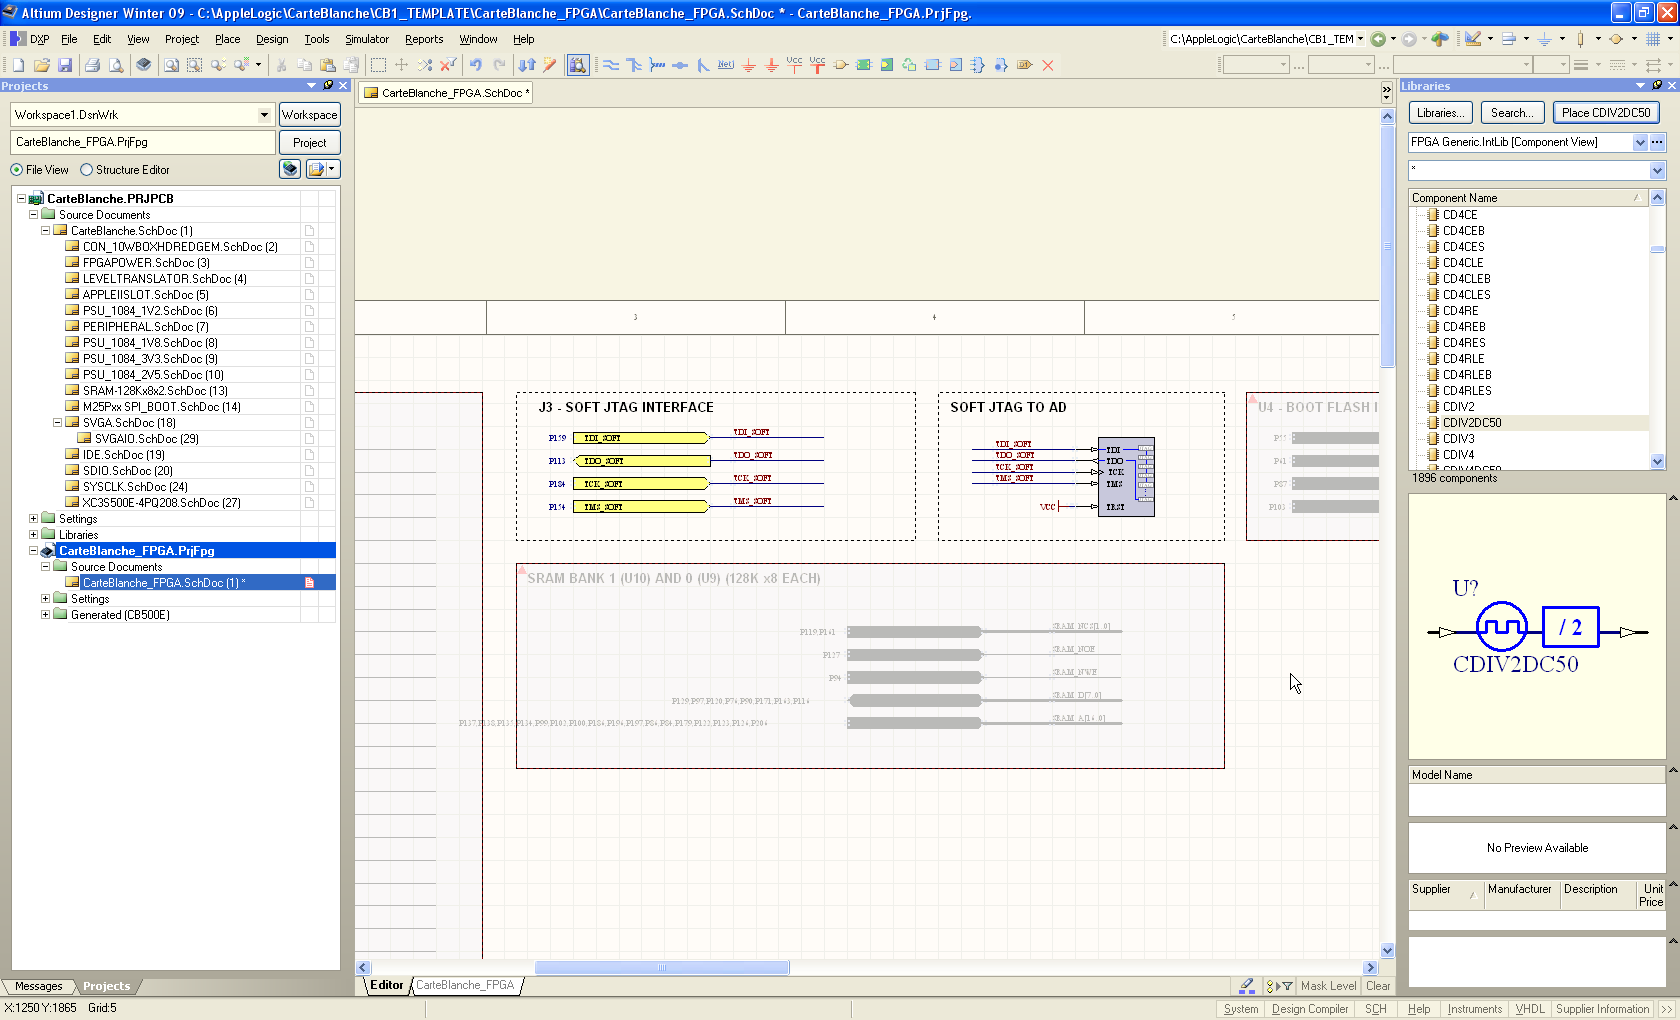Open the component filter dropdown arrow

pos(1657,171)
